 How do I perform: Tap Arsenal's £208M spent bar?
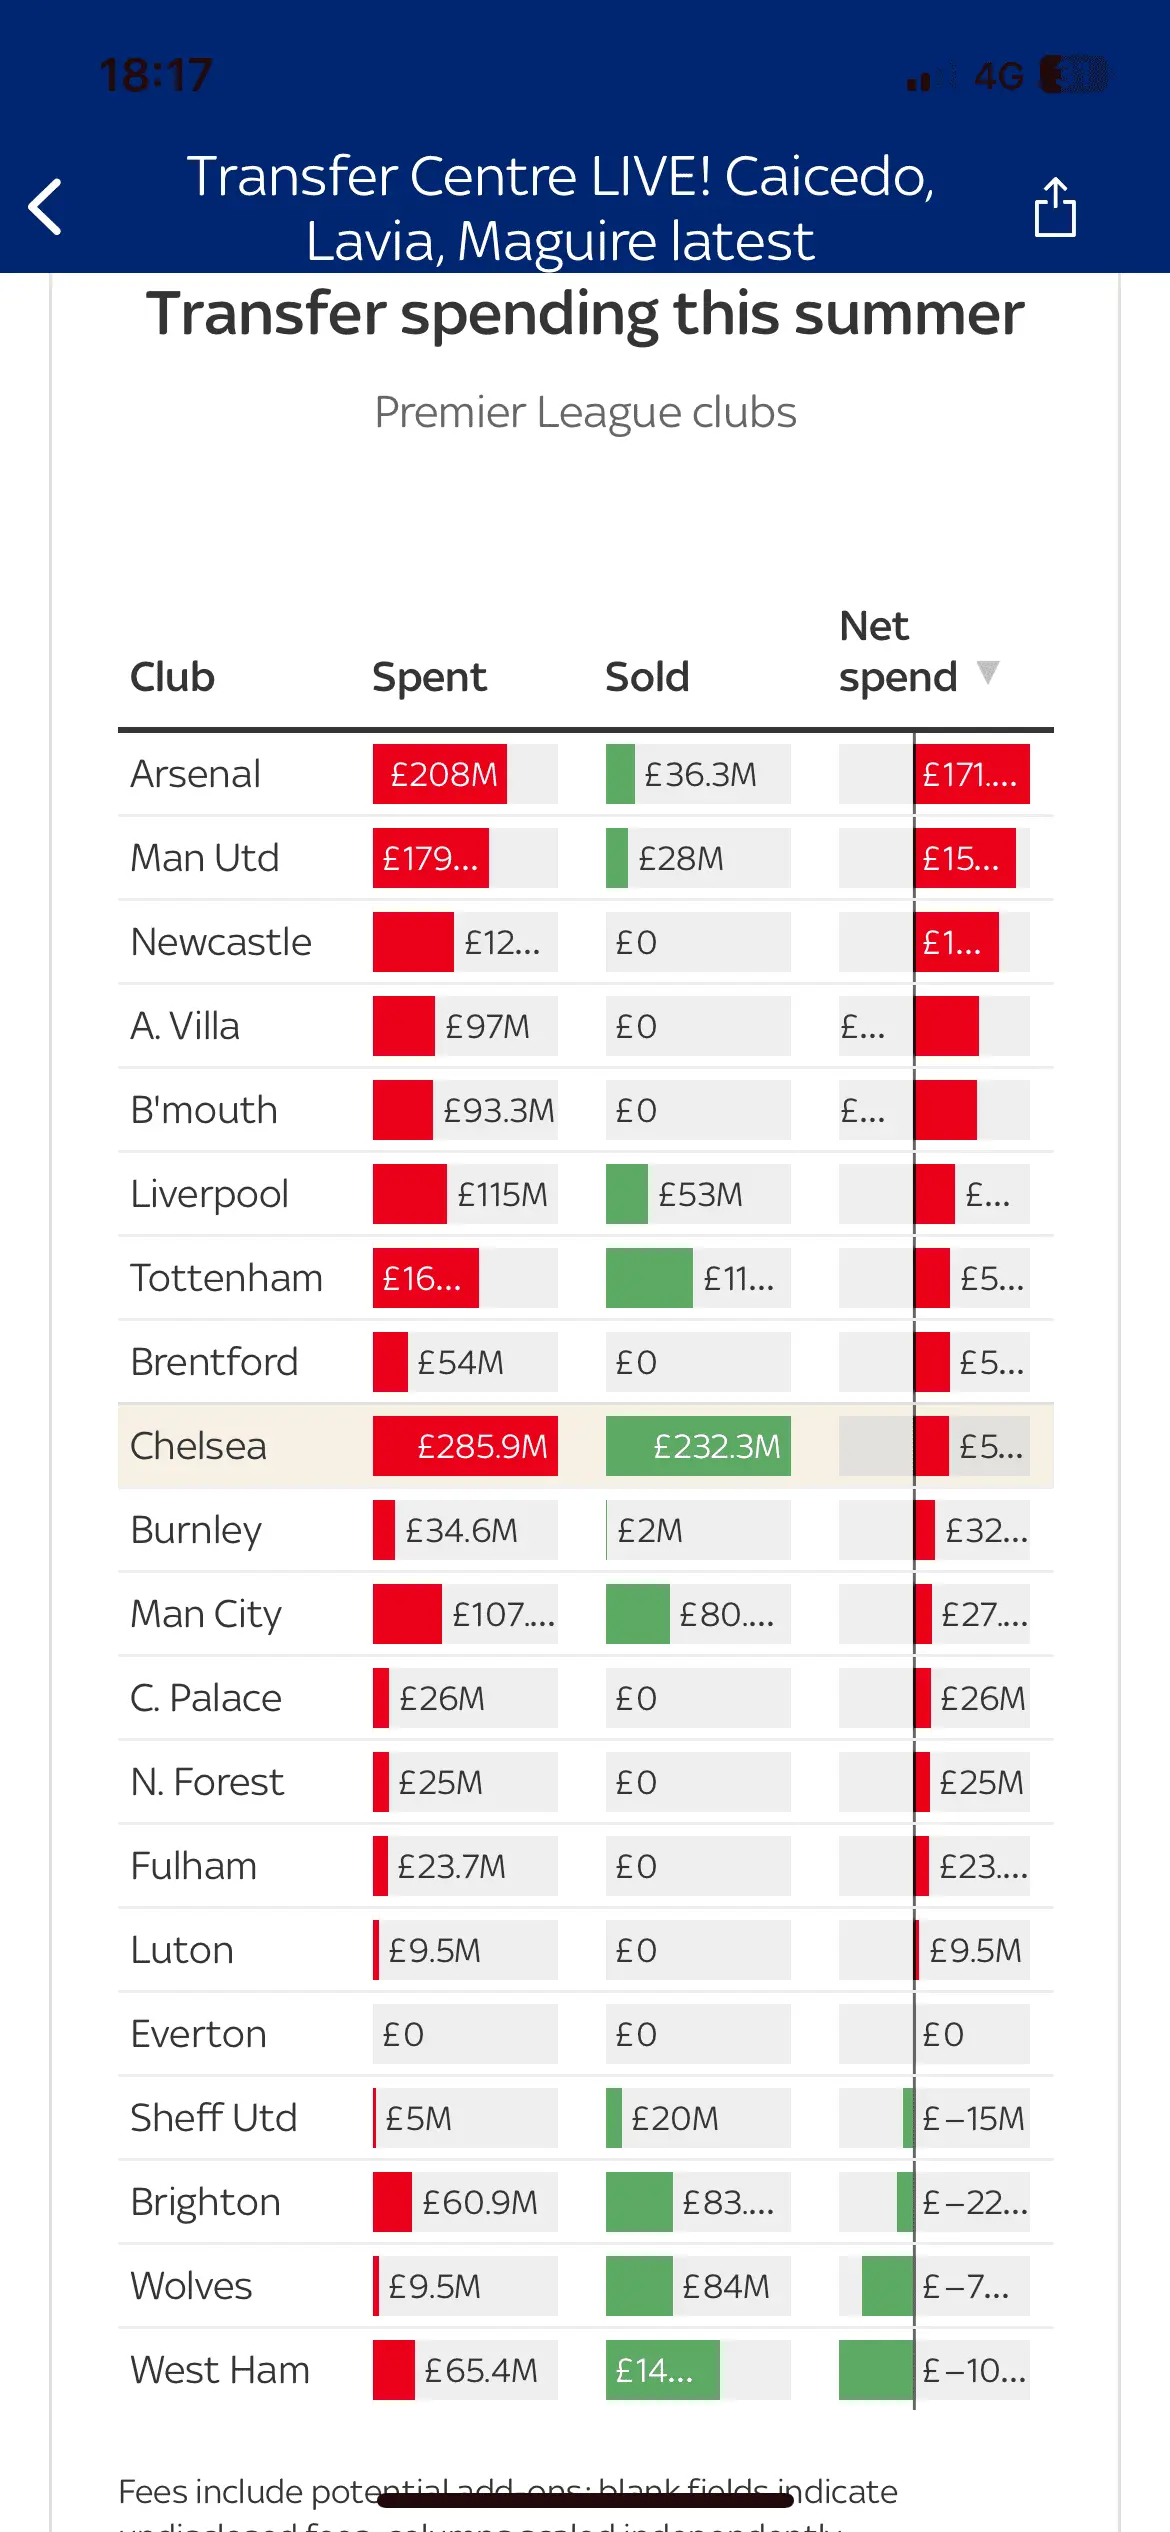pos(440,774)
